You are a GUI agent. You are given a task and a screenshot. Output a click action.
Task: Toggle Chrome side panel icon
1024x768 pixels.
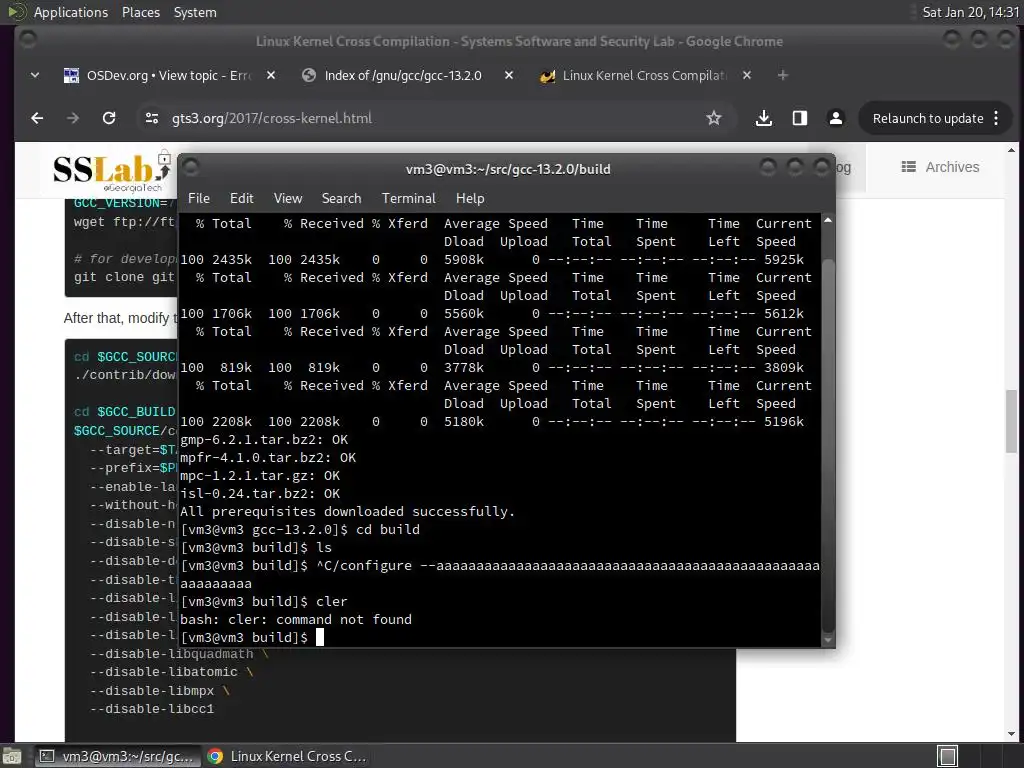coord(799,118)
